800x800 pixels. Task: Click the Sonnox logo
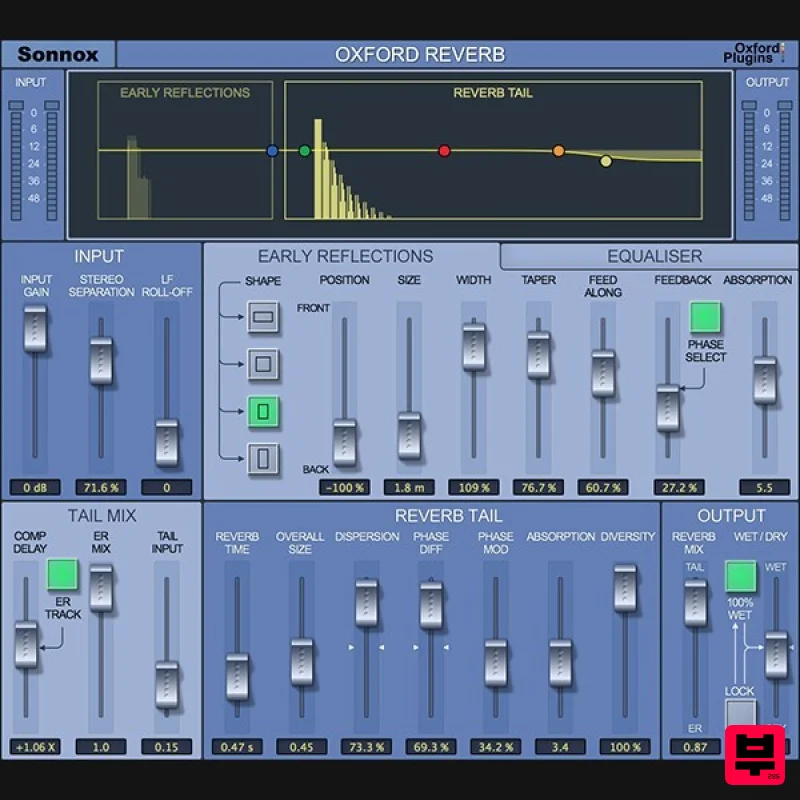(x=57, y=55)
